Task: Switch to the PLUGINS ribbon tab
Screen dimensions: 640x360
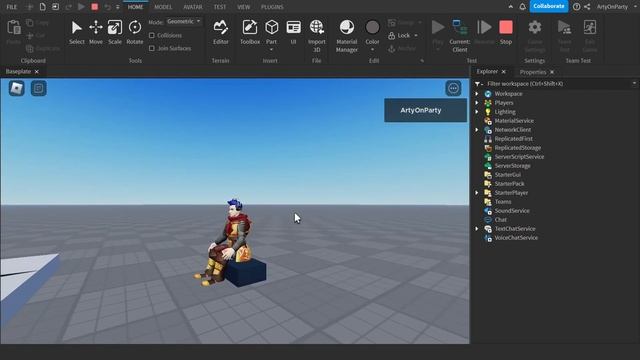Action: 272,7
